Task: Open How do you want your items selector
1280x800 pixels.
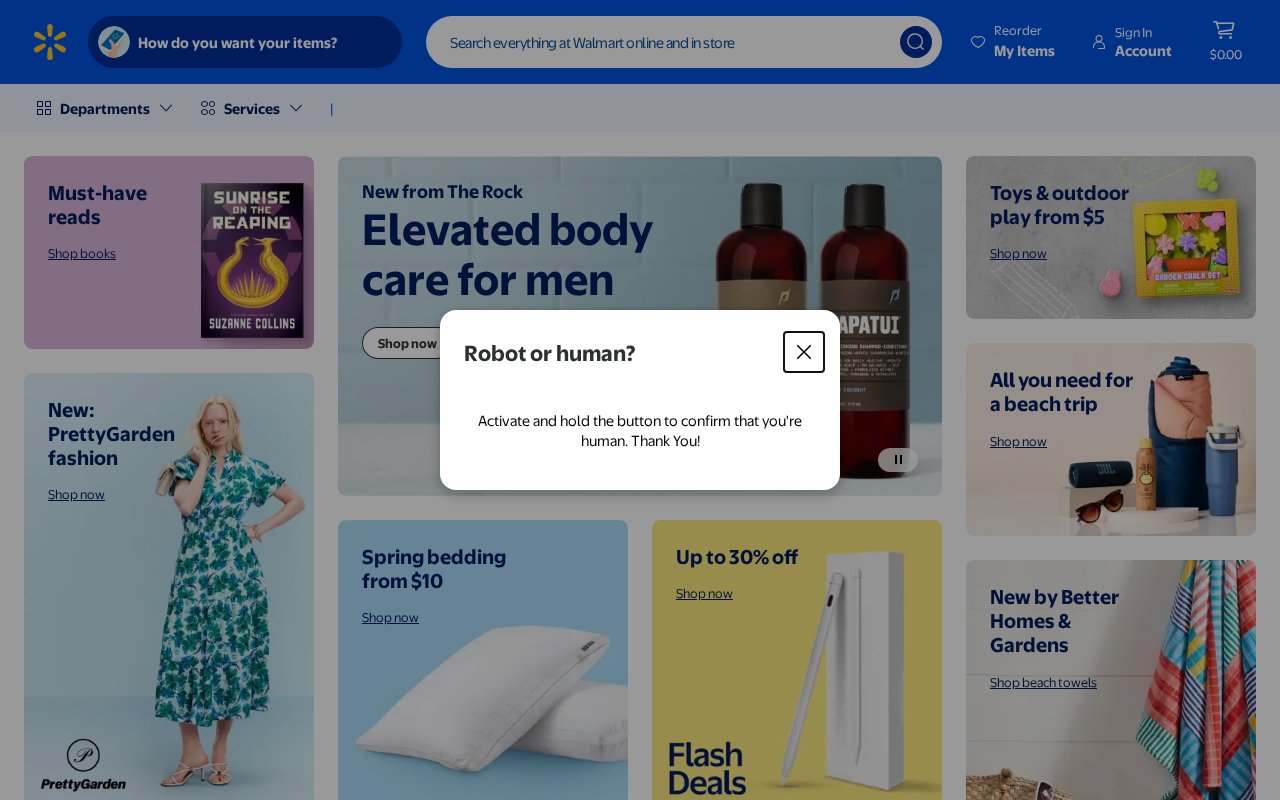Action: tap(245, 42)
